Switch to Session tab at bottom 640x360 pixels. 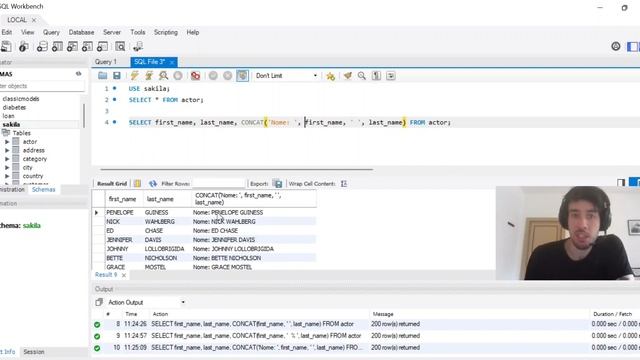[x=34, y=352]
